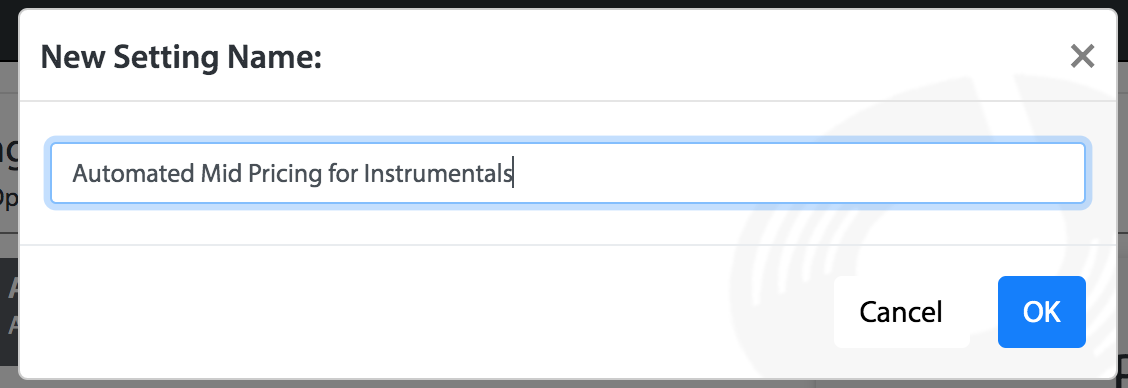Cancel the new setting name dialog
This screenshot has height=388, width=1128.
tap(901, 312)
